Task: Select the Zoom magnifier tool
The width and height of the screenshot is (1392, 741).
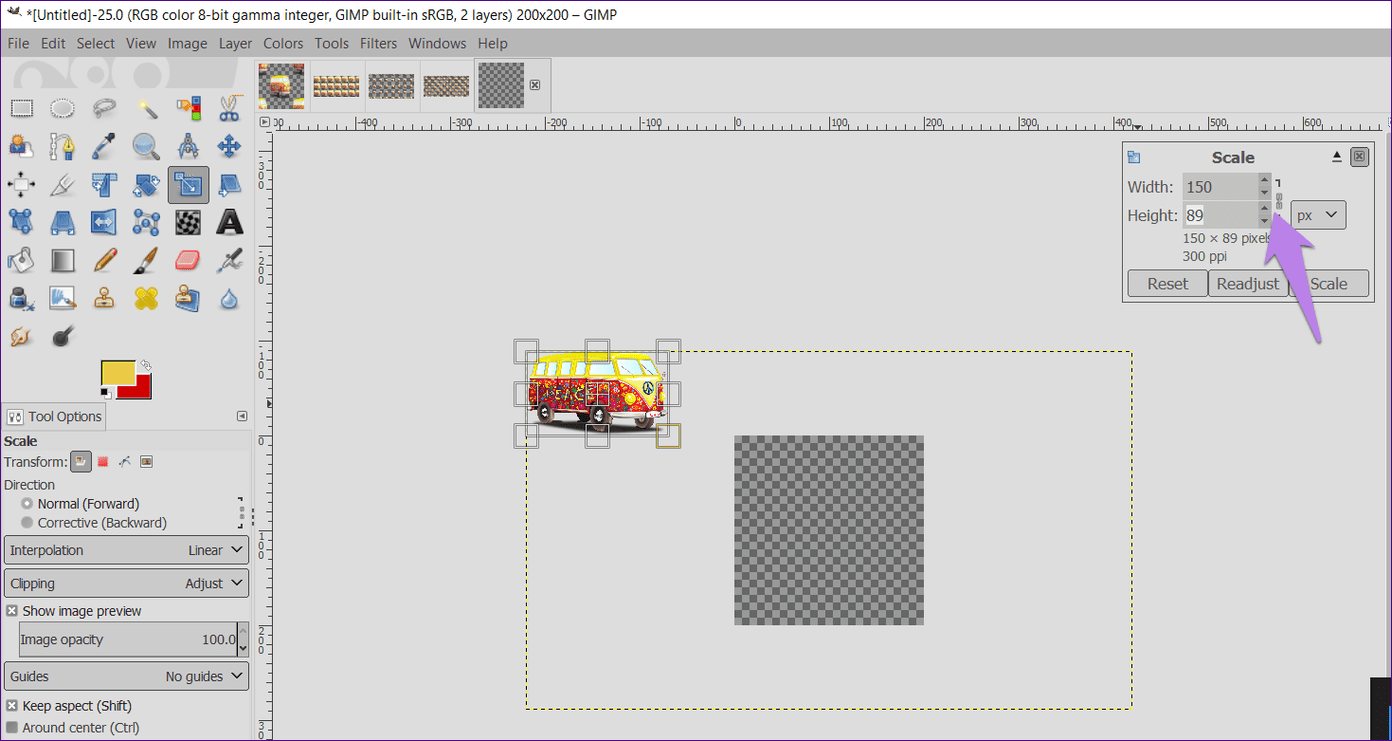Action: click(x=147, y=146)
